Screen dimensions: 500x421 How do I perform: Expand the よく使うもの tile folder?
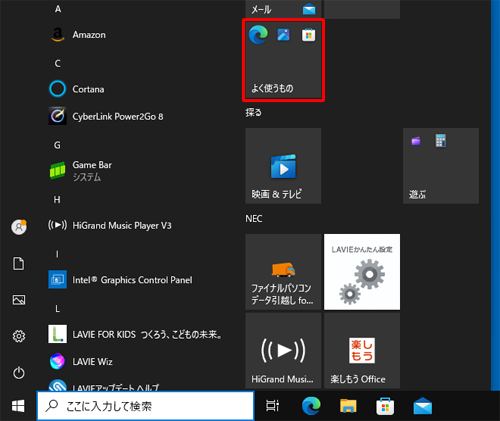click(x=283, y=60)
